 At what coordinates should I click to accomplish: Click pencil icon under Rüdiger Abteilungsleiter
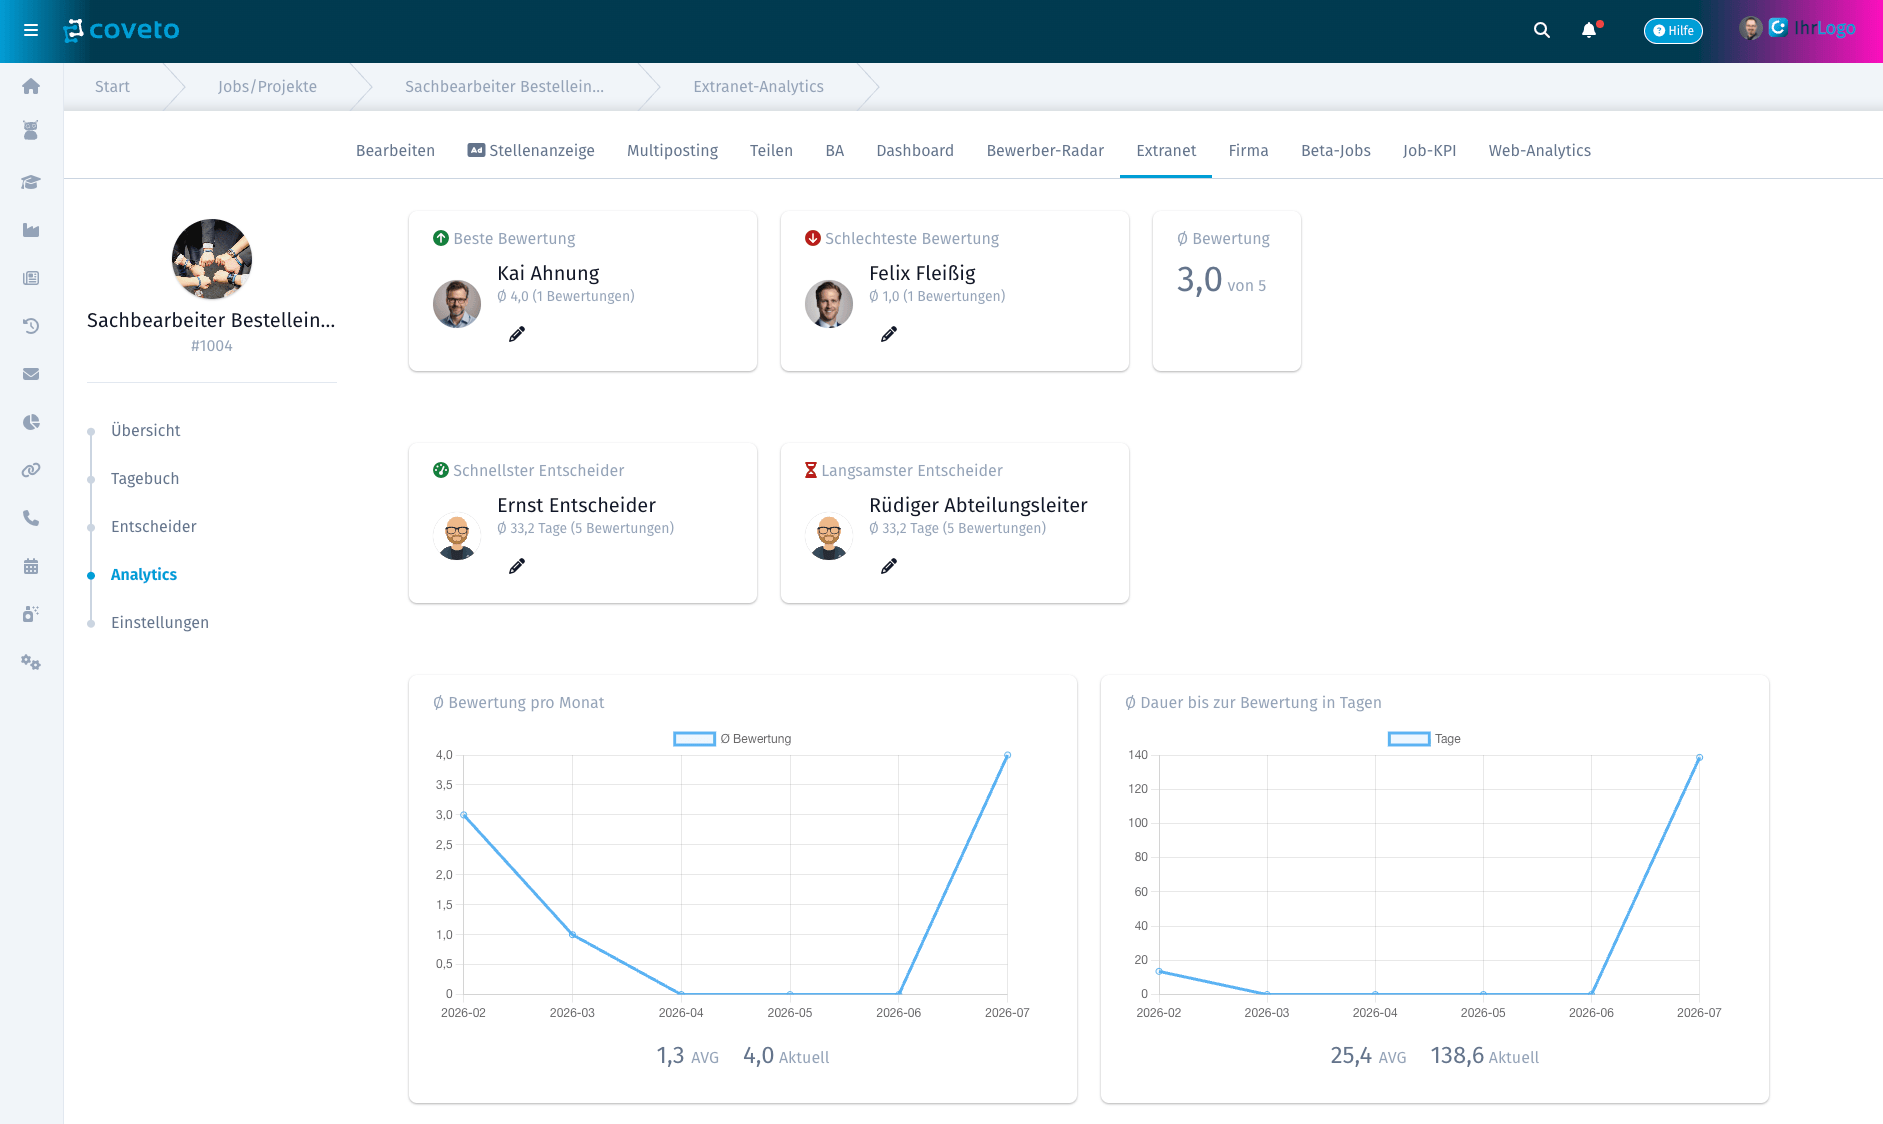889,566
